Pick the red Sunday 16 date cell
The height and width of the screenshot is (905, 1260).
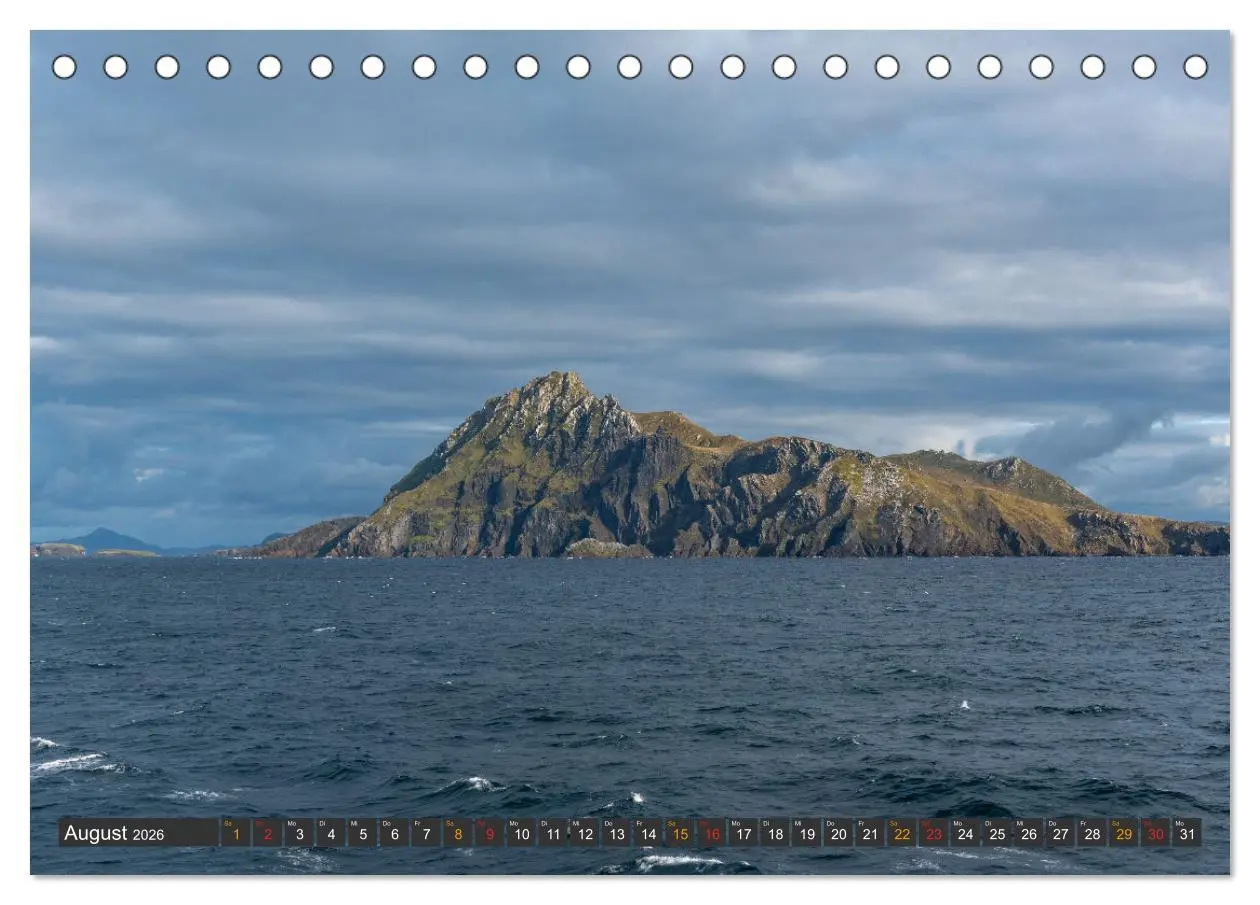point(712,832)
